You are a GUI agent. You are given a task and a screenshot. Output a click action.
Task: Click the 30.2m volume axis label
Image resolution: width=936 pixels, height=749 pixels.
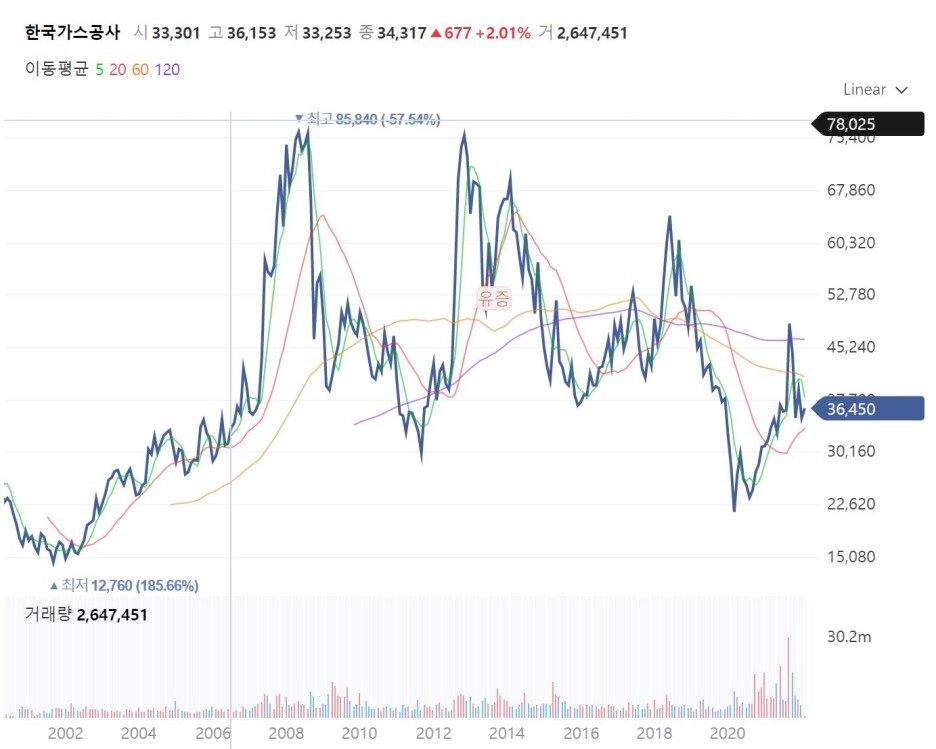(849, 637)
